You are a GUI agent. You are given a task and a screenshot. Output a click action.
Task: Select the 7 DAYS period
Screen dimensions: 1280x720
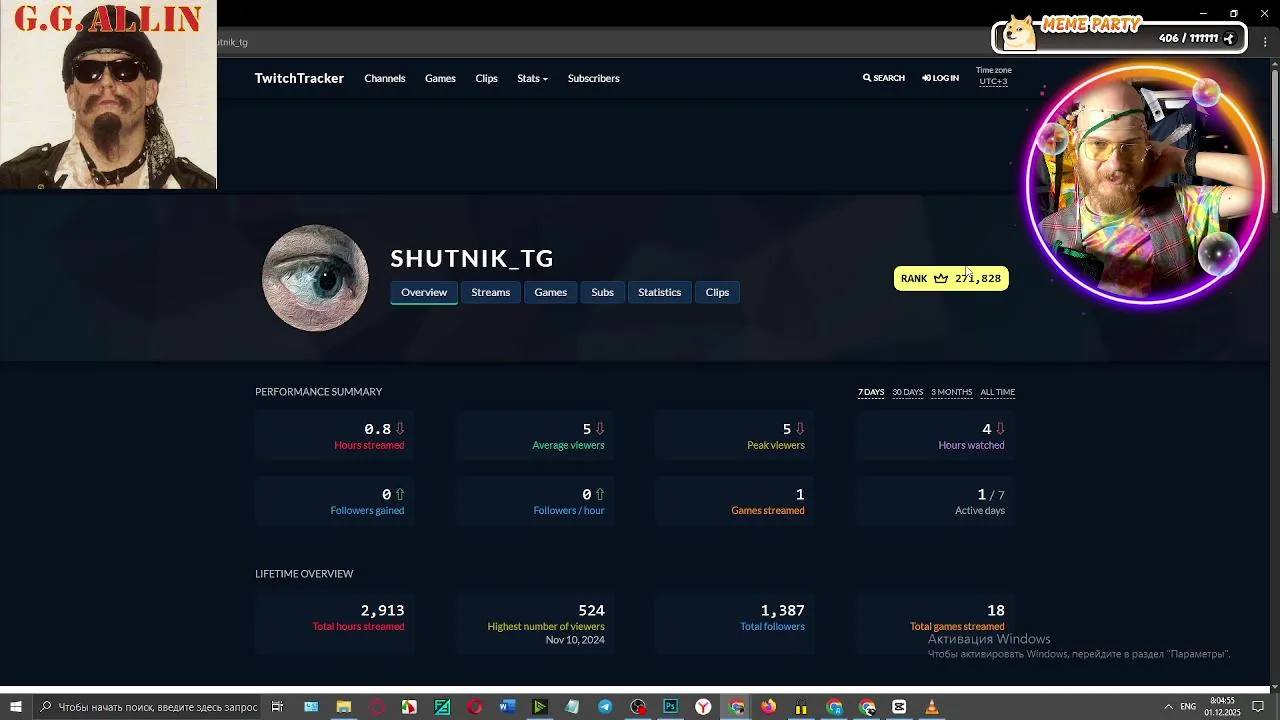(871, 392)
